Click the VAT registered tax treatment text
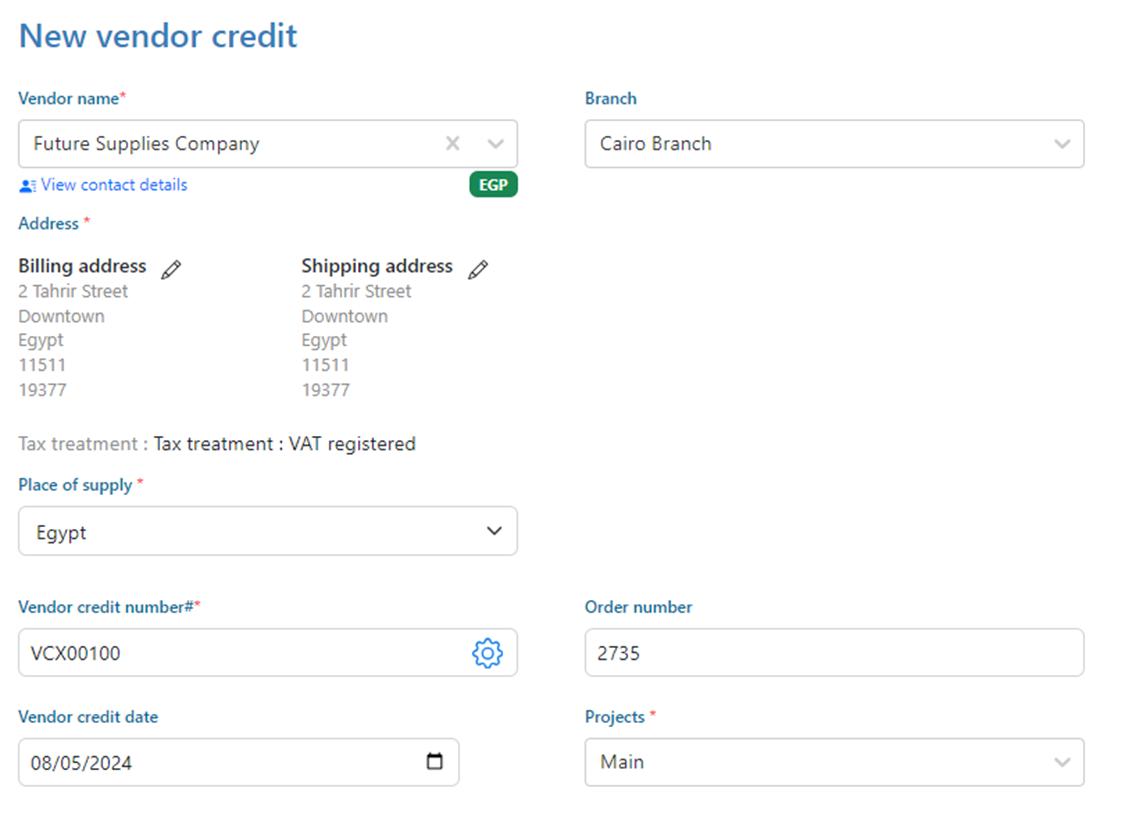 pos(352,444)
